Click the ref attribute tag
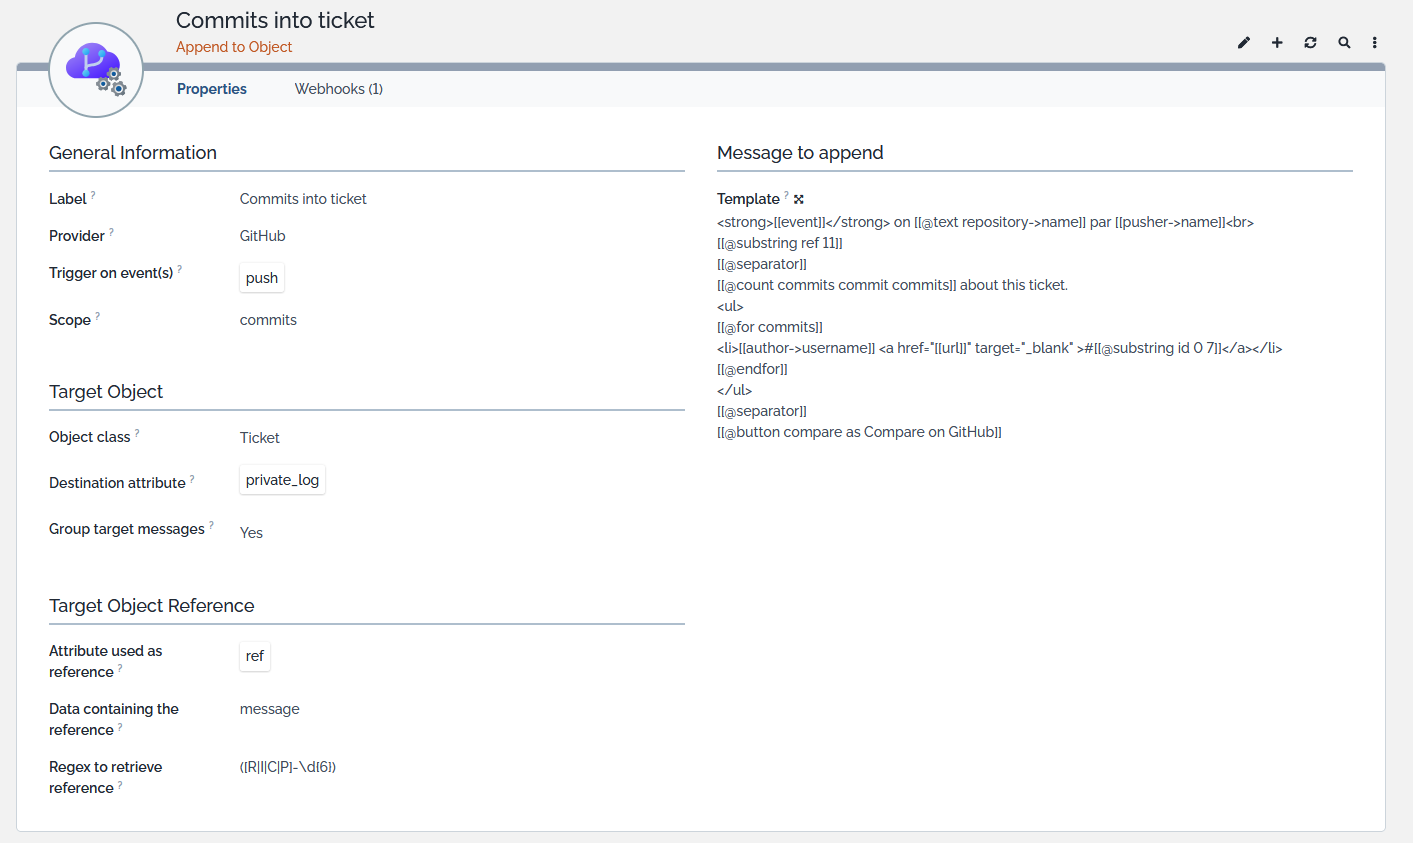This screenshot has height=843, width=1413. click(x=255, y=656)
